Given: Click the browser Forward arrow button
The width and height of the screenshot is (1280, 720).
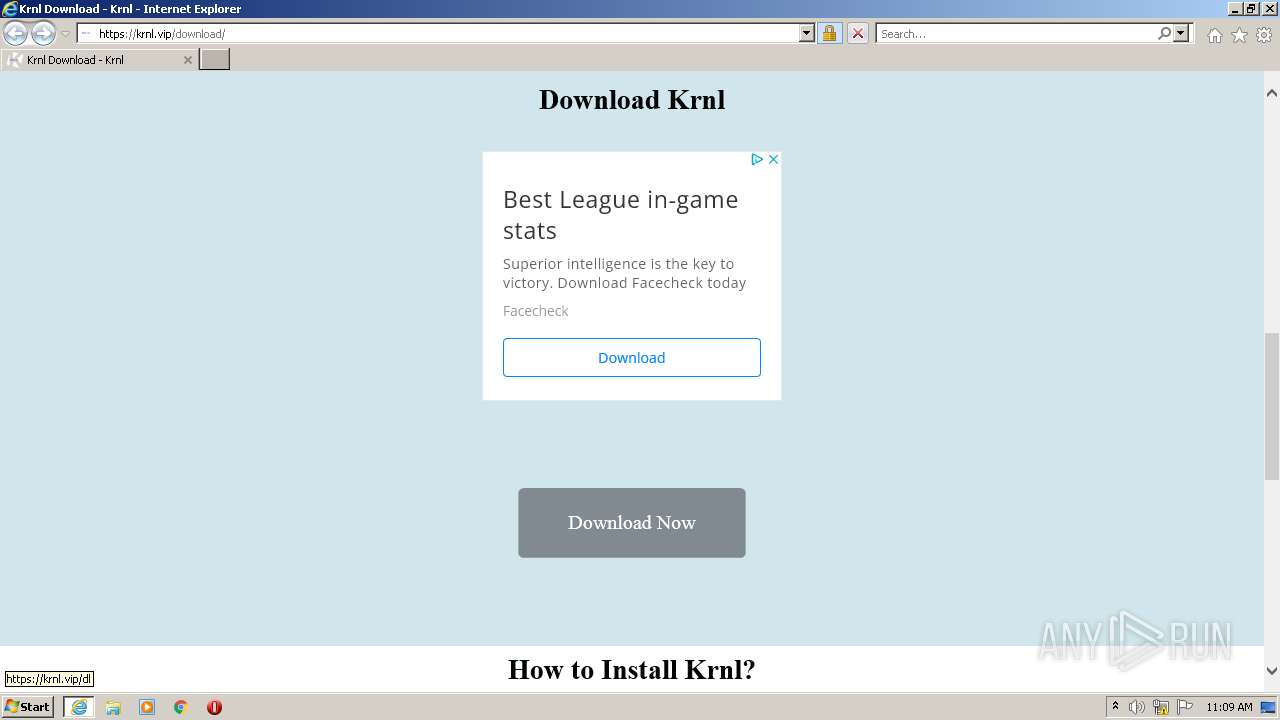Looking at the screenshot, I should pos(43,34).
